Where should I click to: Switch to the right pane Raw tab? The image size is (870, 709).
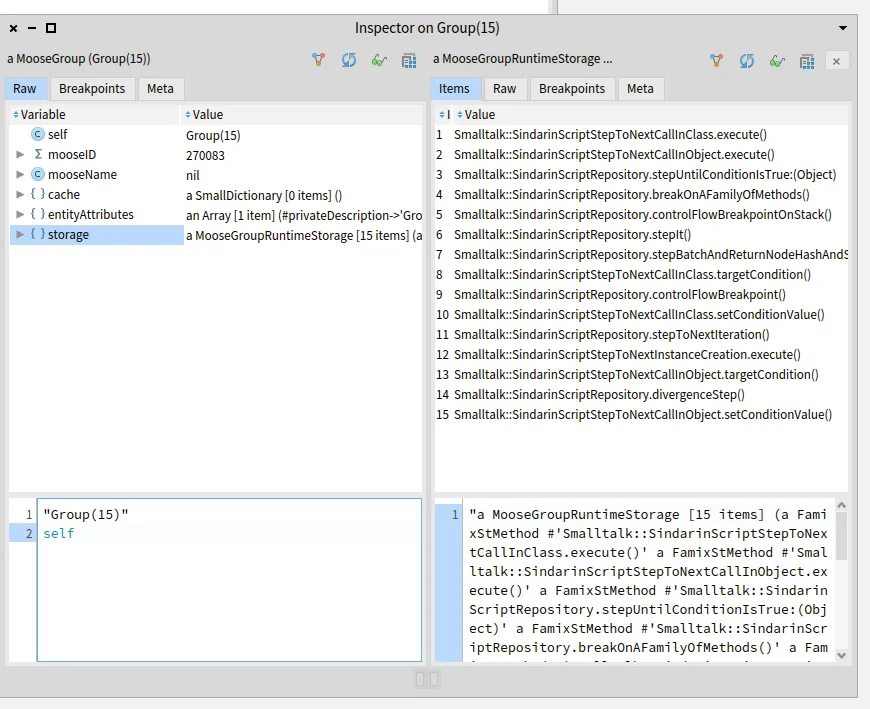[x=504, y=89]
